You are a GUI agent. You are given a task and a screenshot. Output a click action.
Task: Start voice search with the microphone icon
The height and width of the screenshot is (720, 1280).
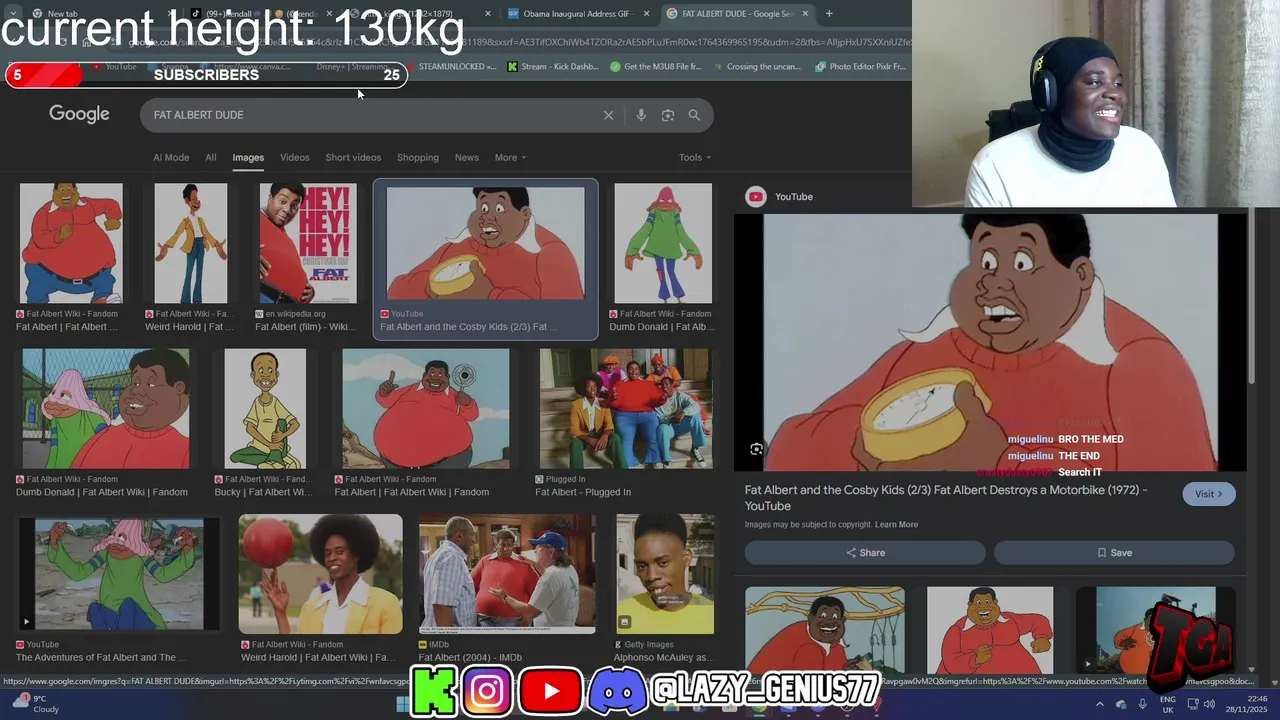coord(641,115)
